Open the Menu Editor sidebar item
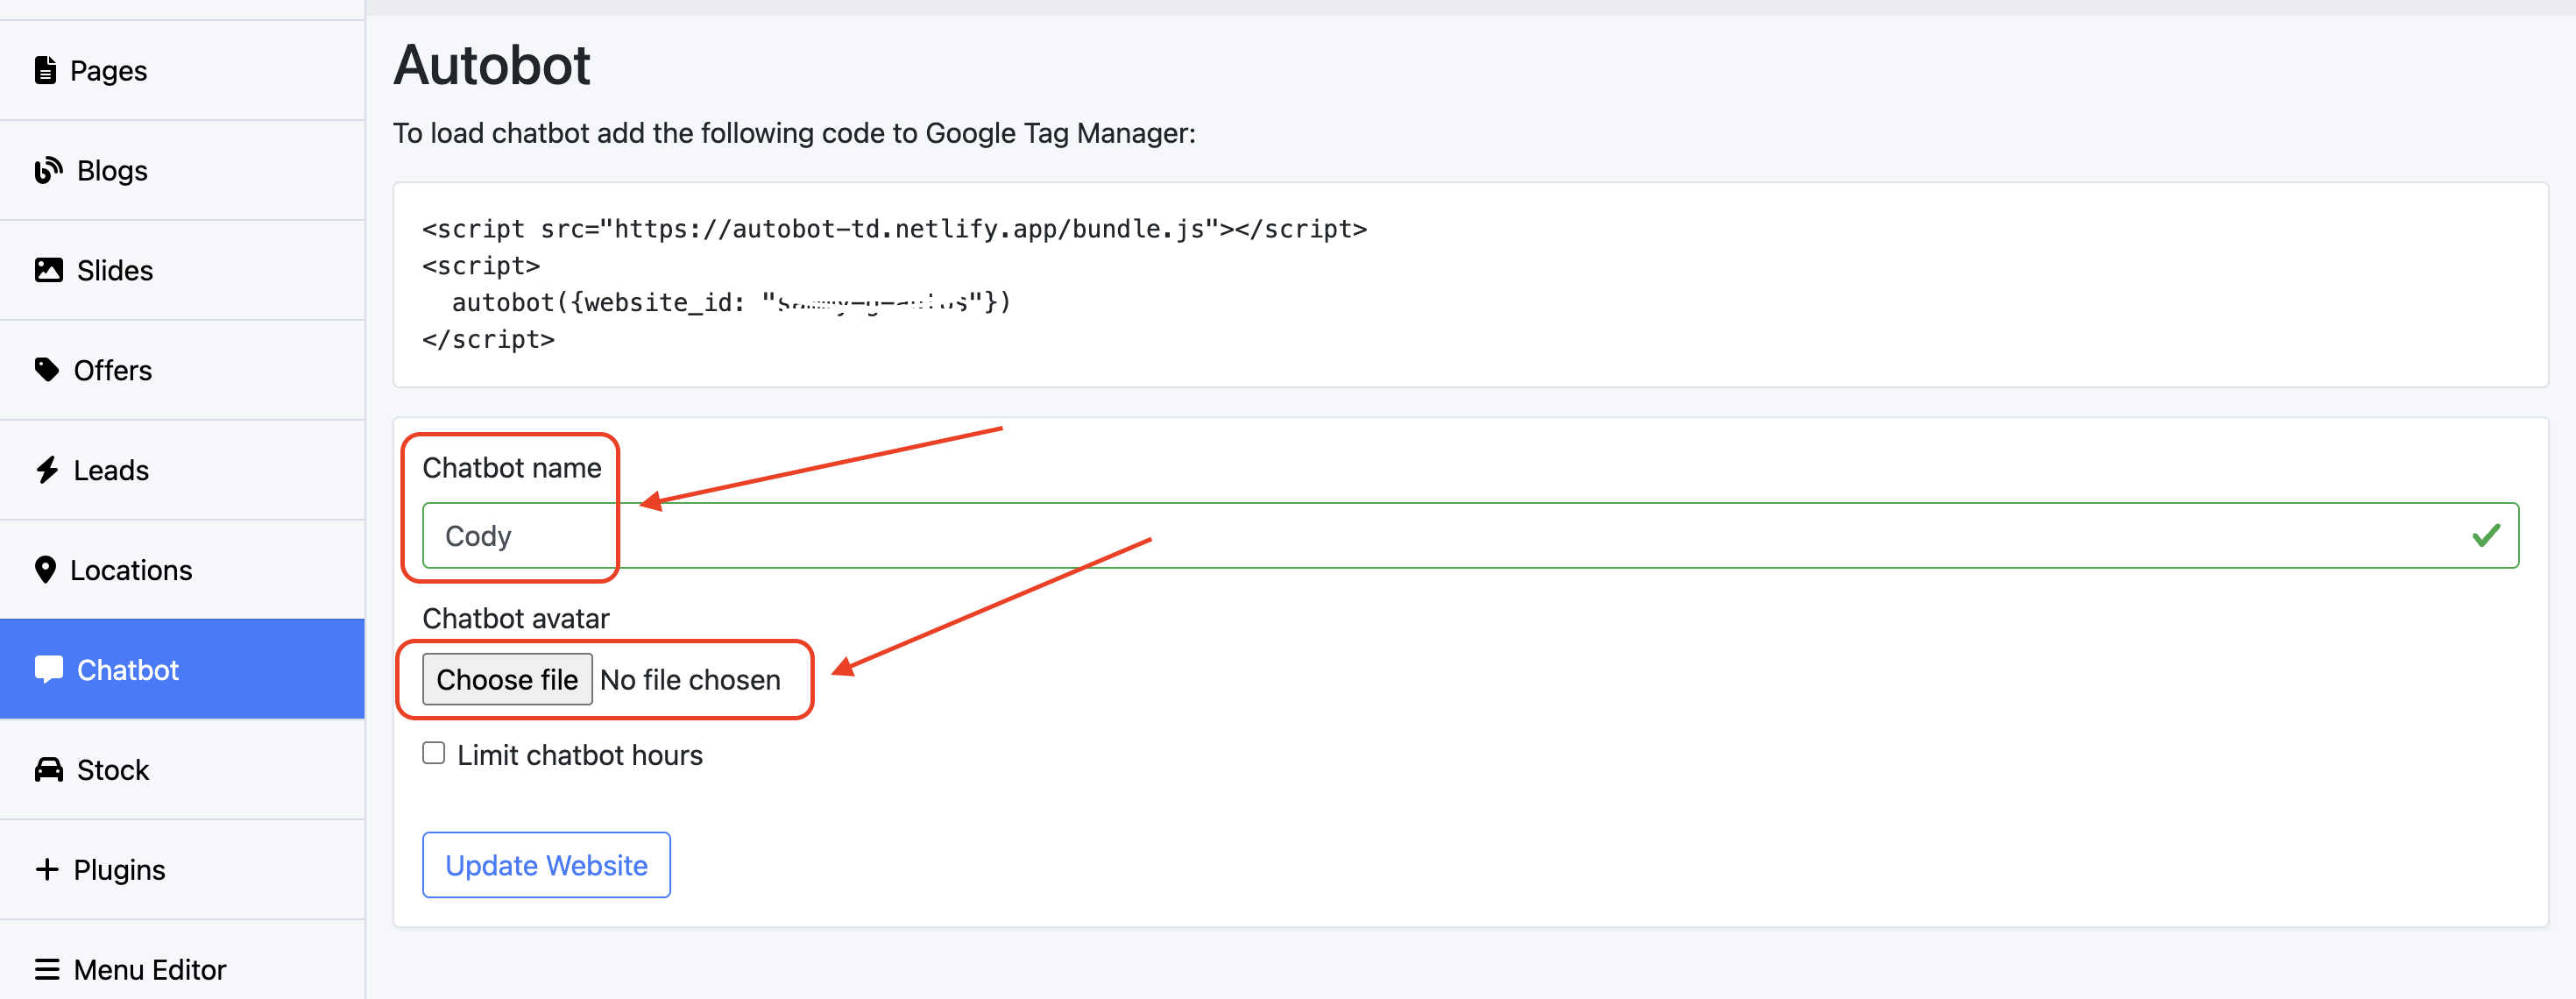Viewport: 2576px width, 999px height. 149,969
